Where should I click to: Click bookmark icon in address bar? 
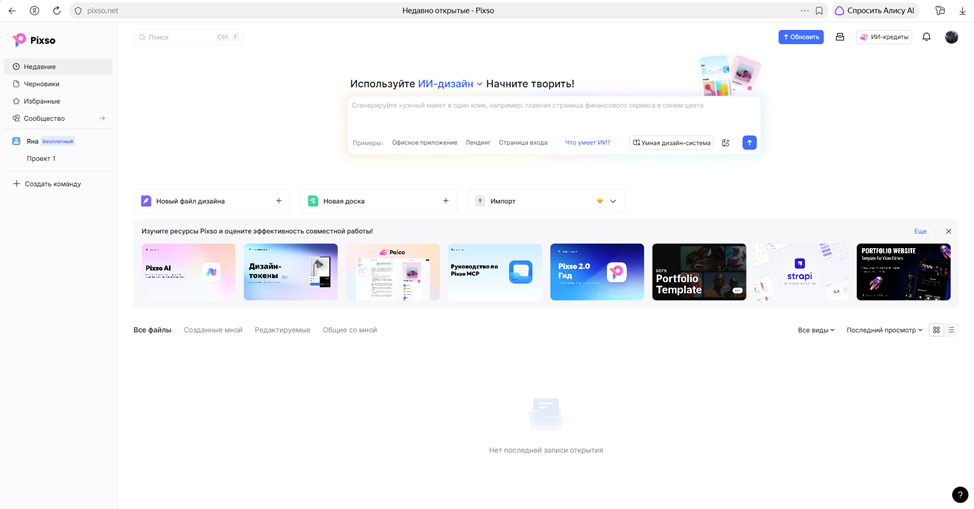coord(819,11)
